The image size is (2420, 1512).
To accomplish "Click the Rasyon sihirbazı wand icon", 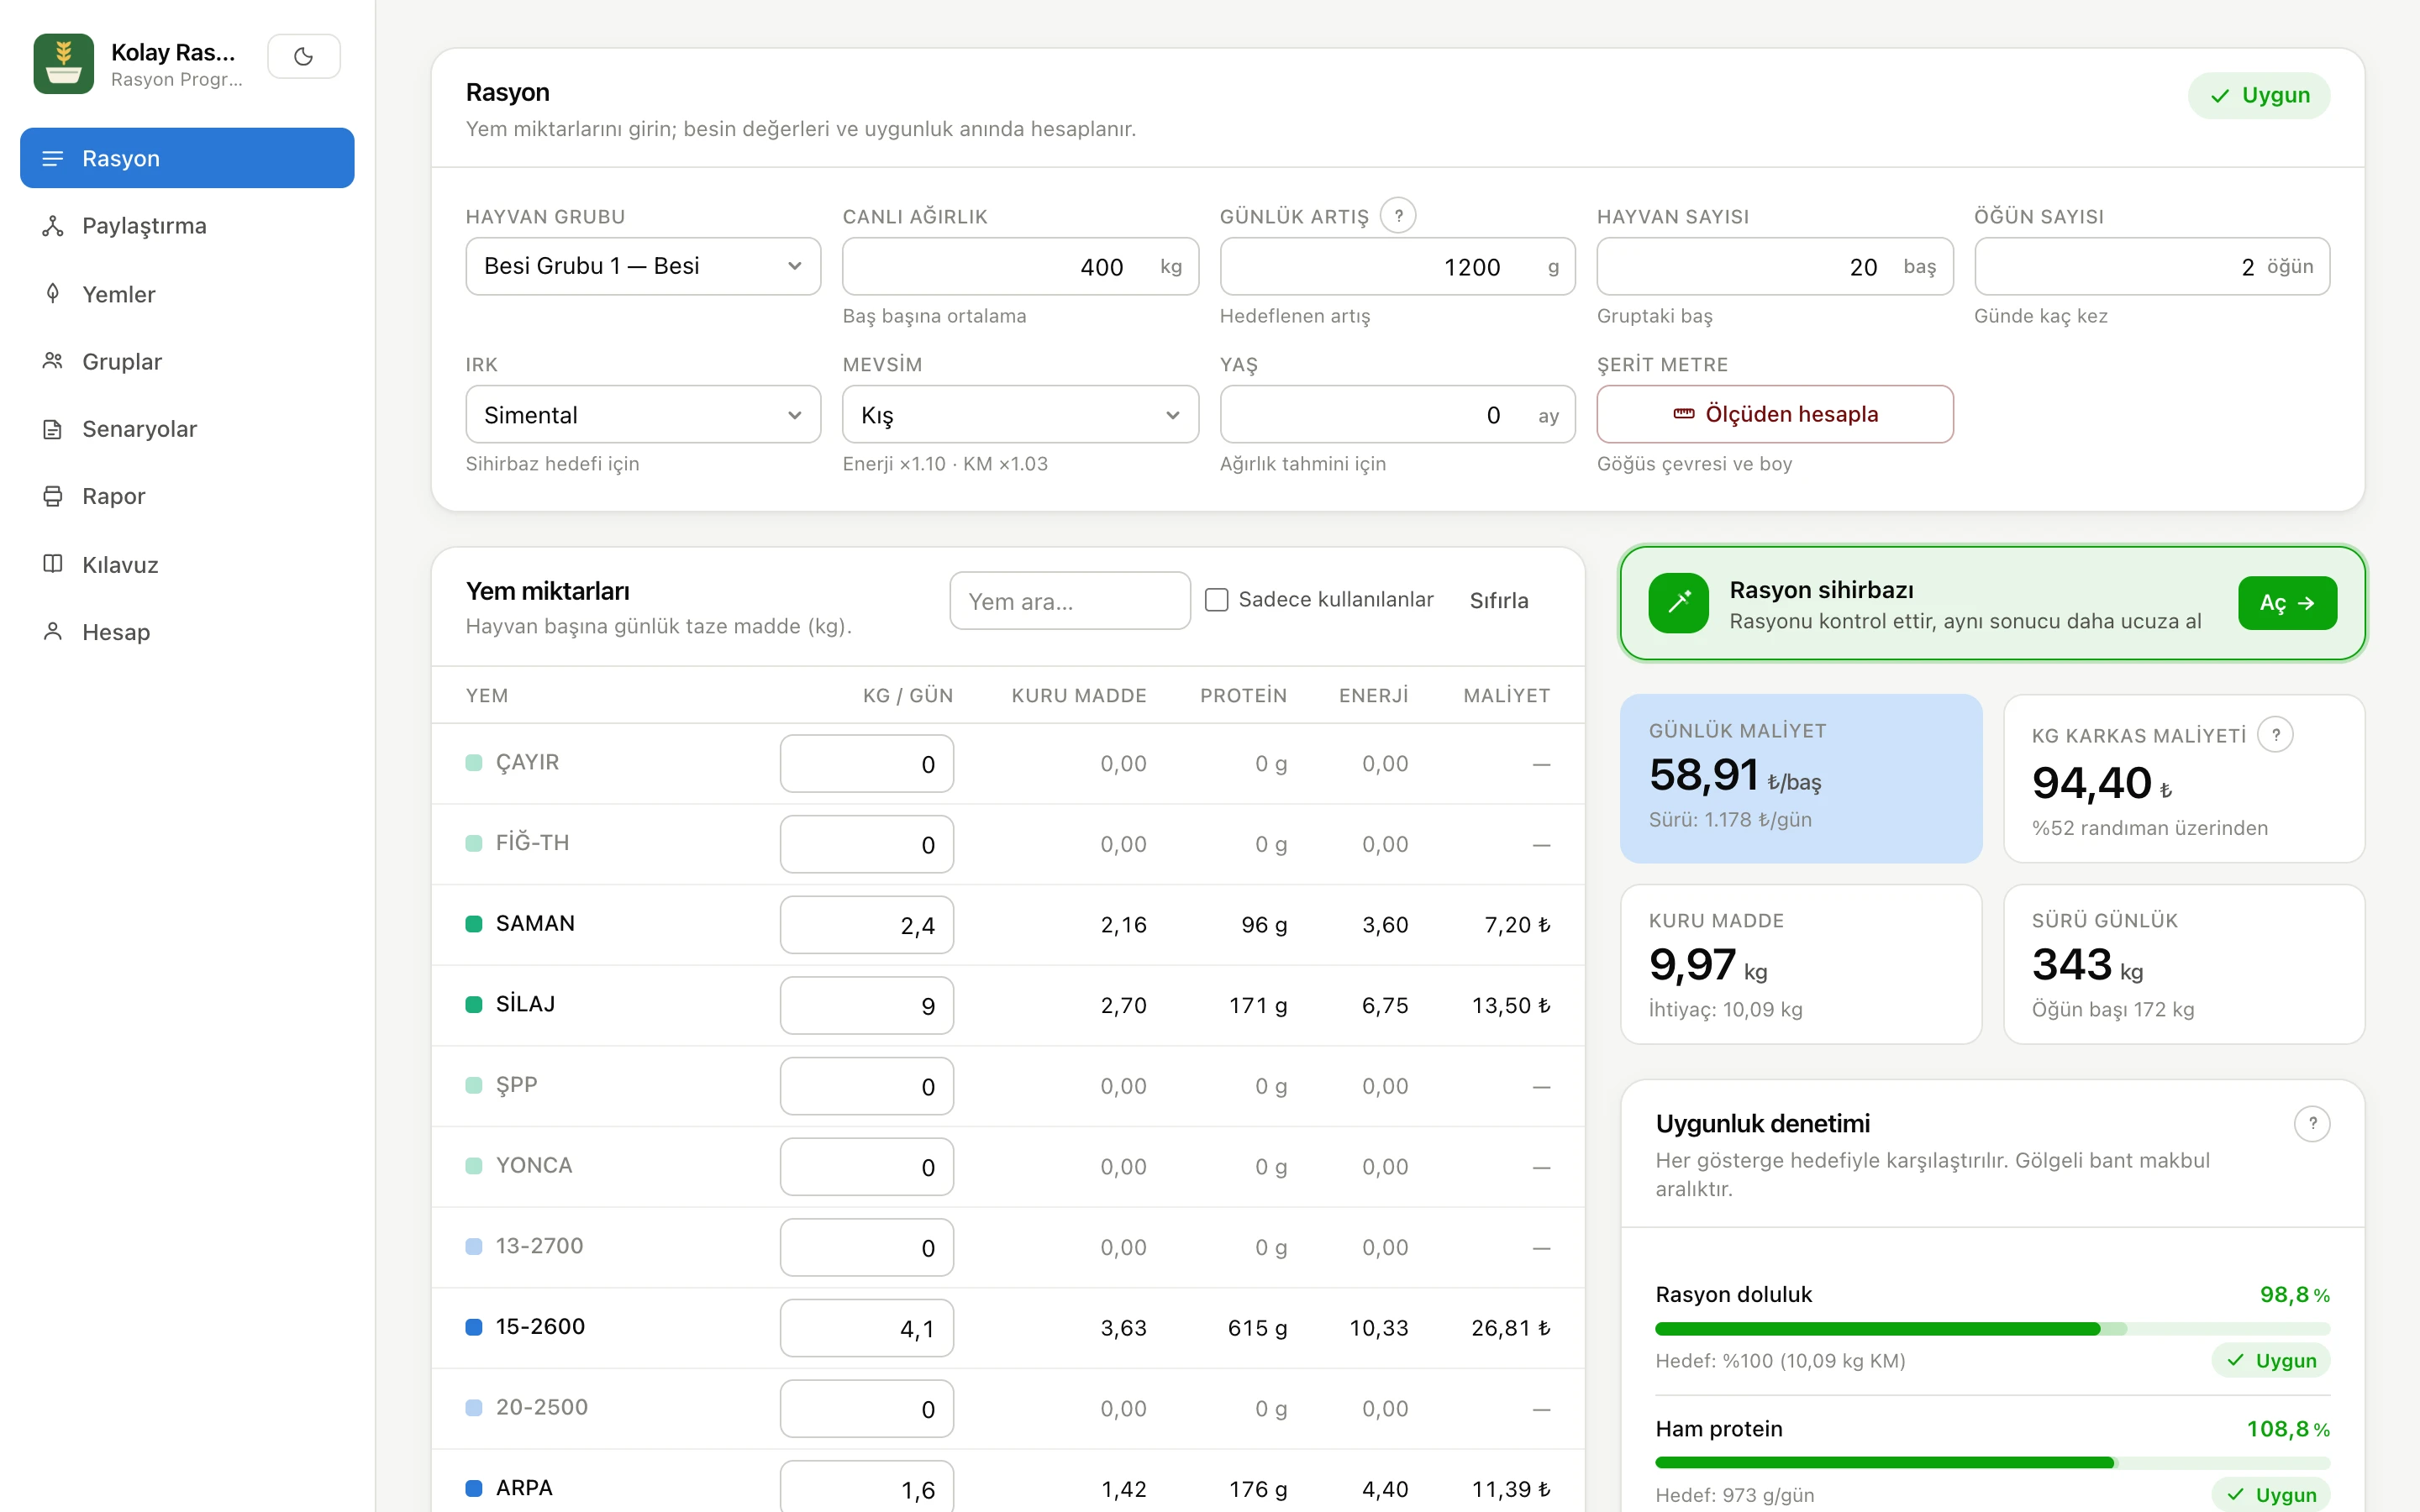I will tap(1679, 603).
